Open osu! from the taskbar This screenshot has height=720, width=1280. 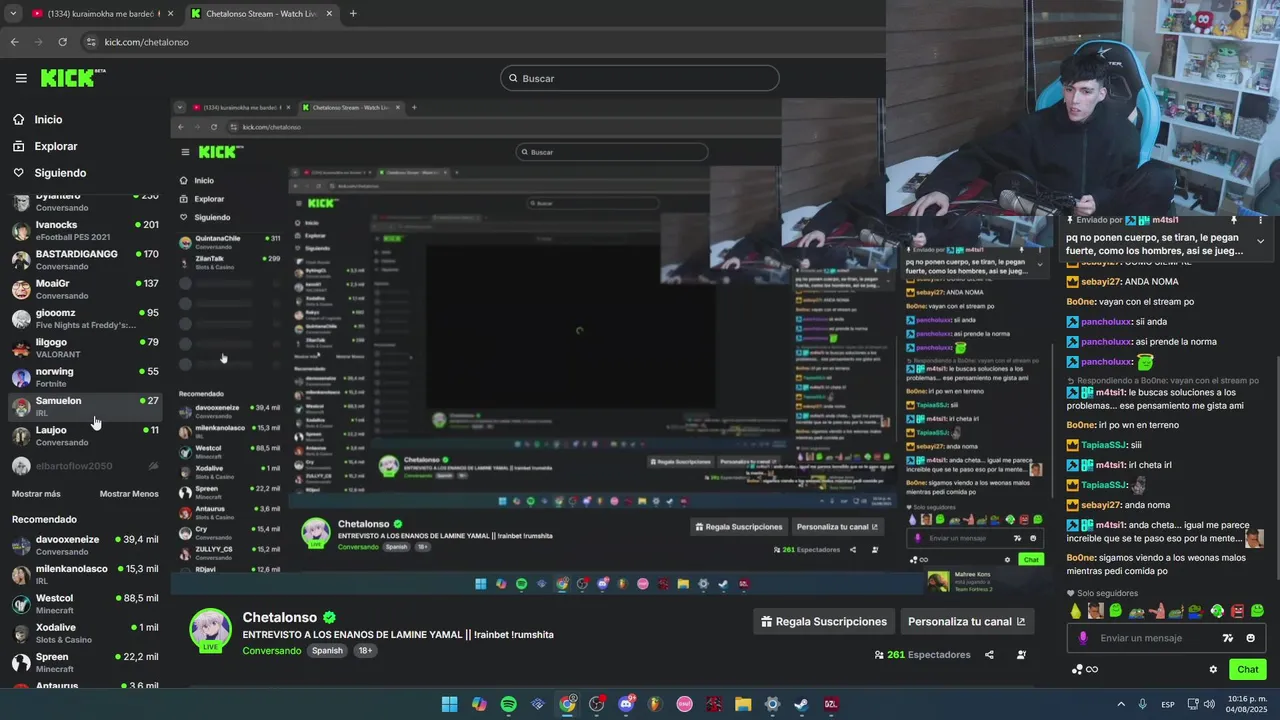[x=684, y=704]
